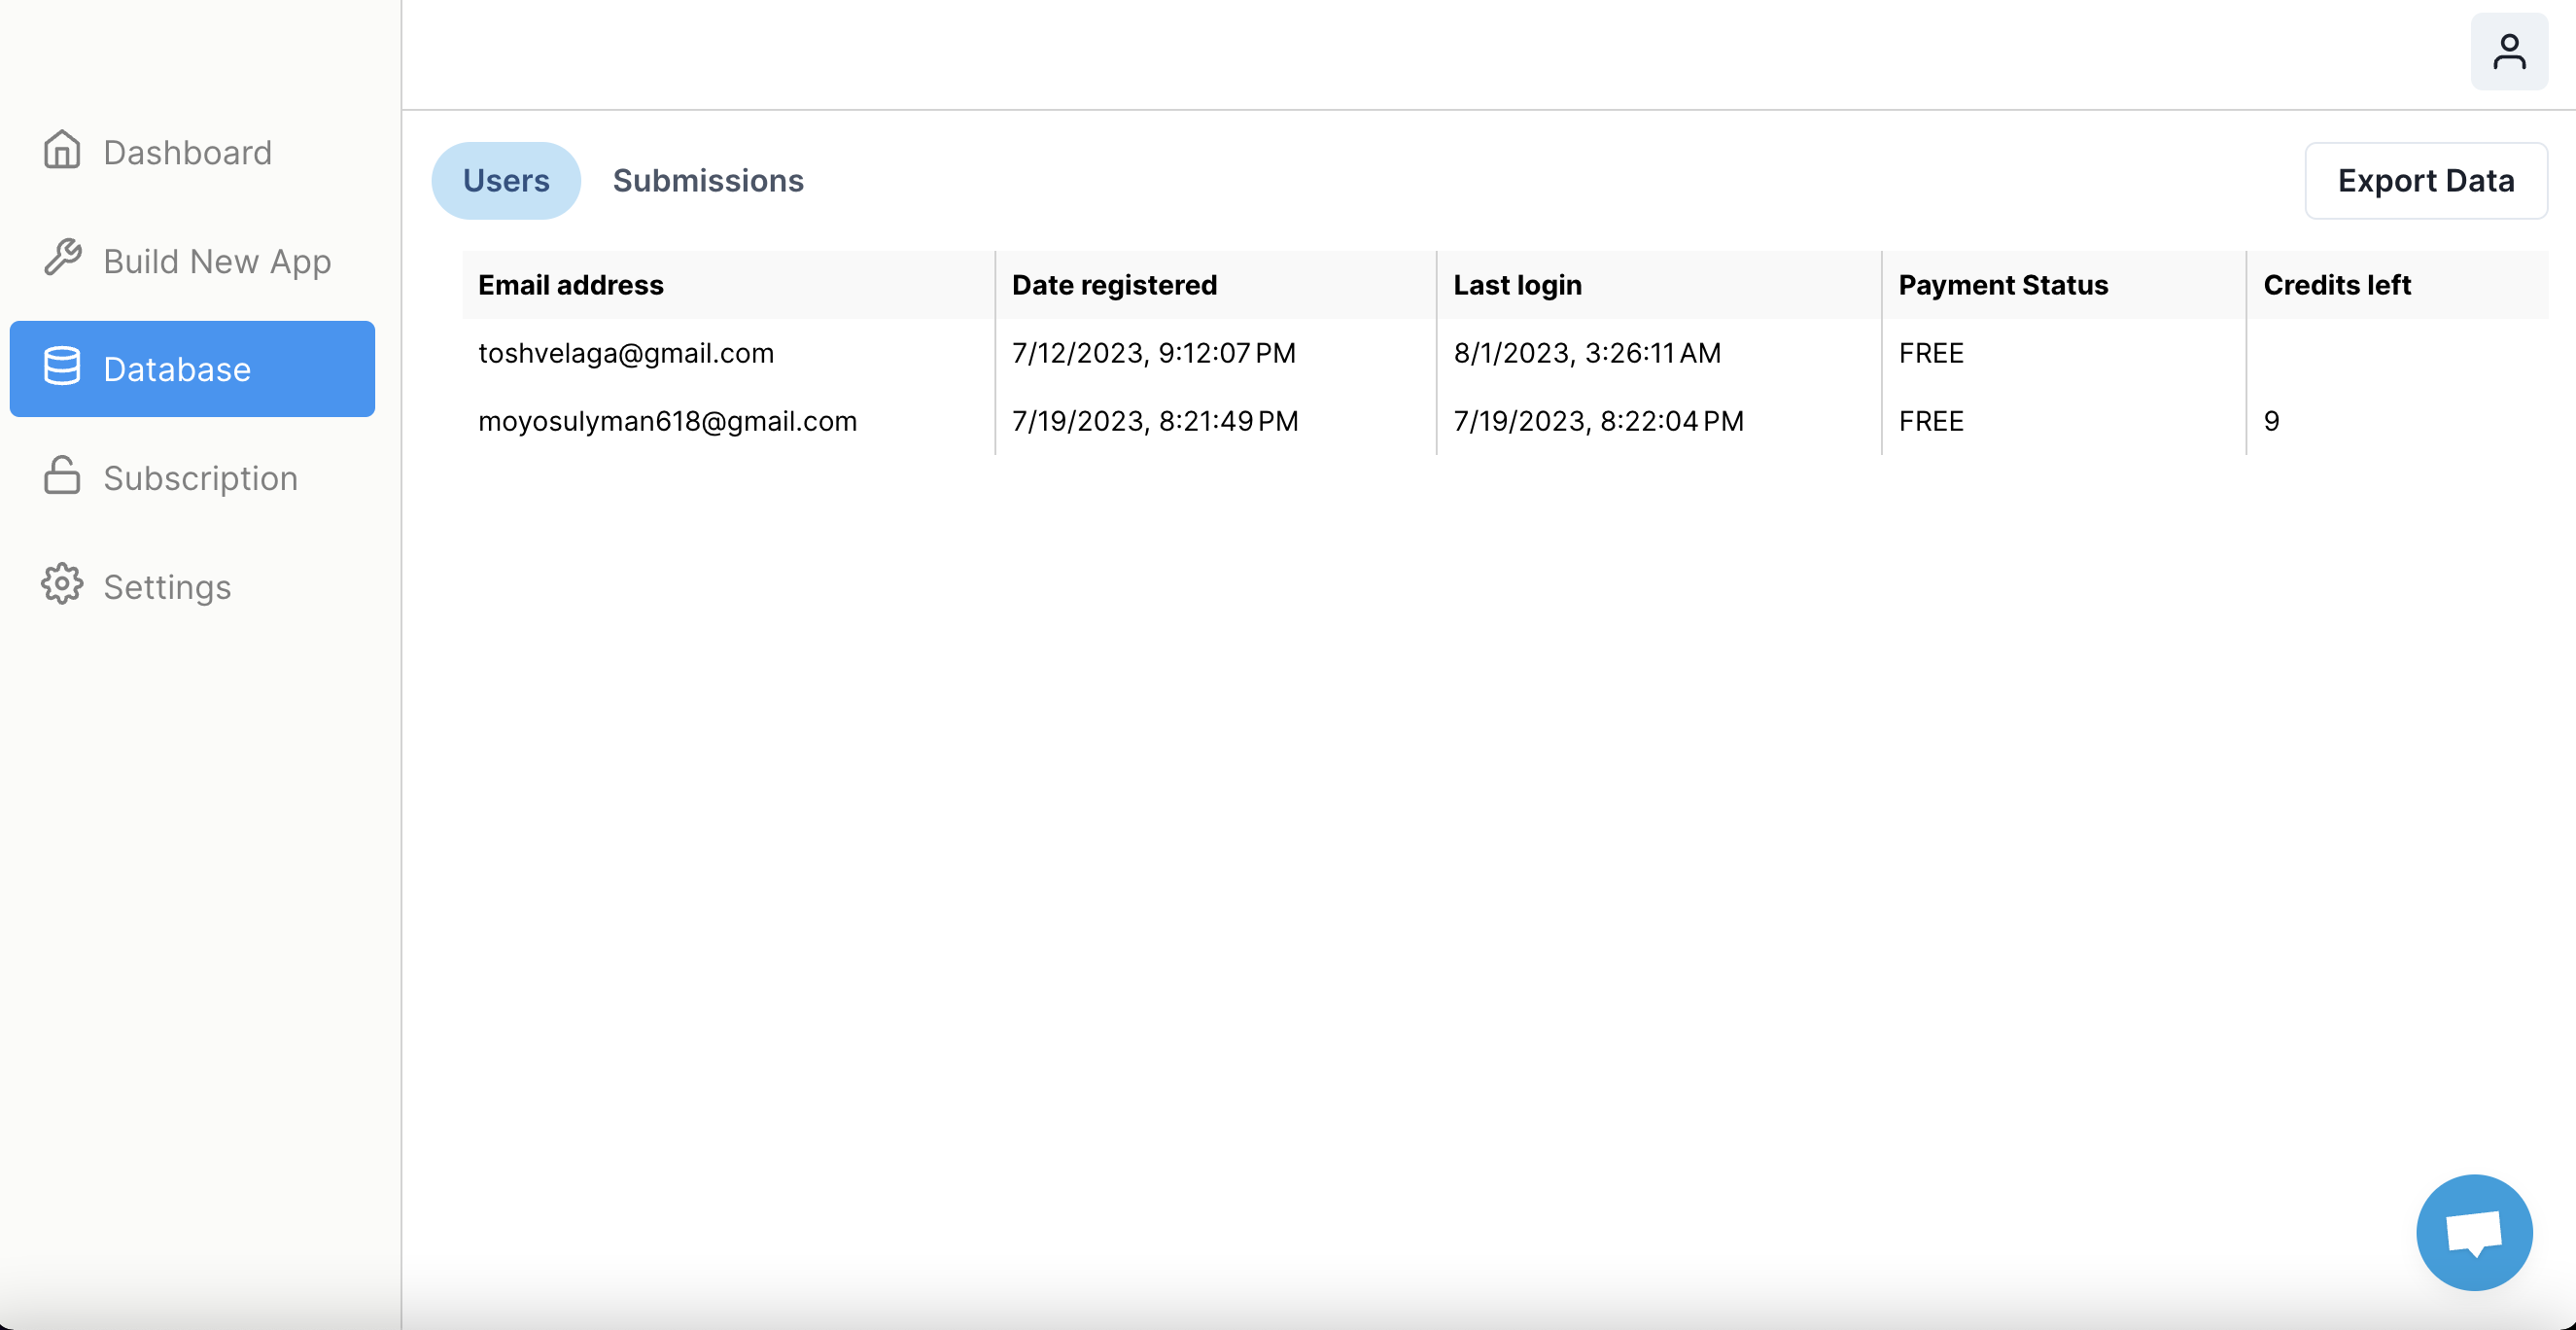Viewport: 2576px width, 1330px height.
Task: Switch to the Submissions tab
Action: (x=708, y=181)
